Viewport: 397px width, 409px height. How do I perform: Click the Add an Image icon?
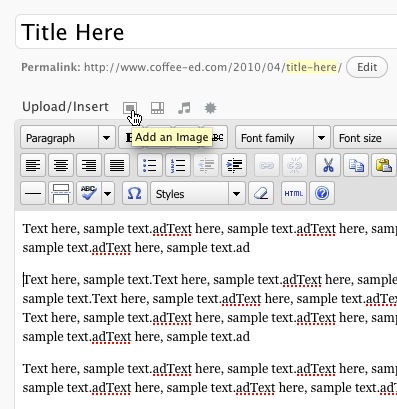130,107
